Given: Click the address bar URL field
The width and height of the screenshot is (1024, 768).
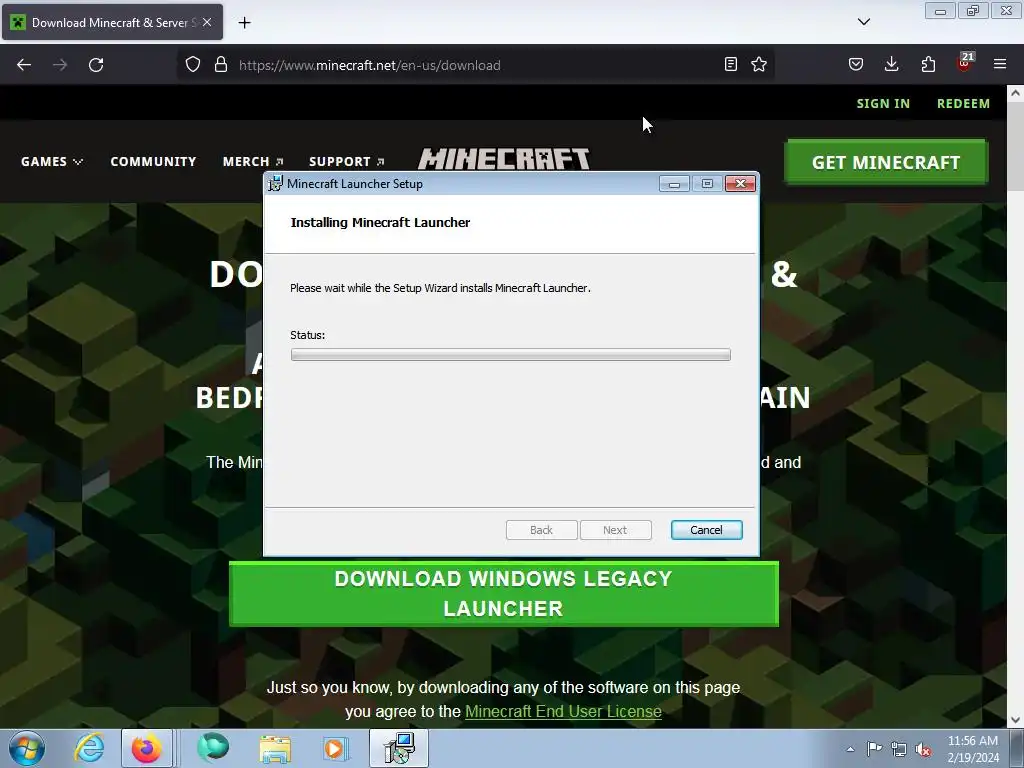Looking at the screenshot, I should coord(475,65).
